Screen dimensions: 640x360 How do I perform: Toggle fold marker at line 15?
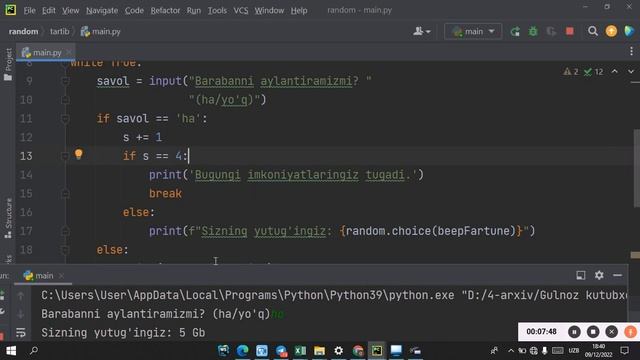pos(65,193)
